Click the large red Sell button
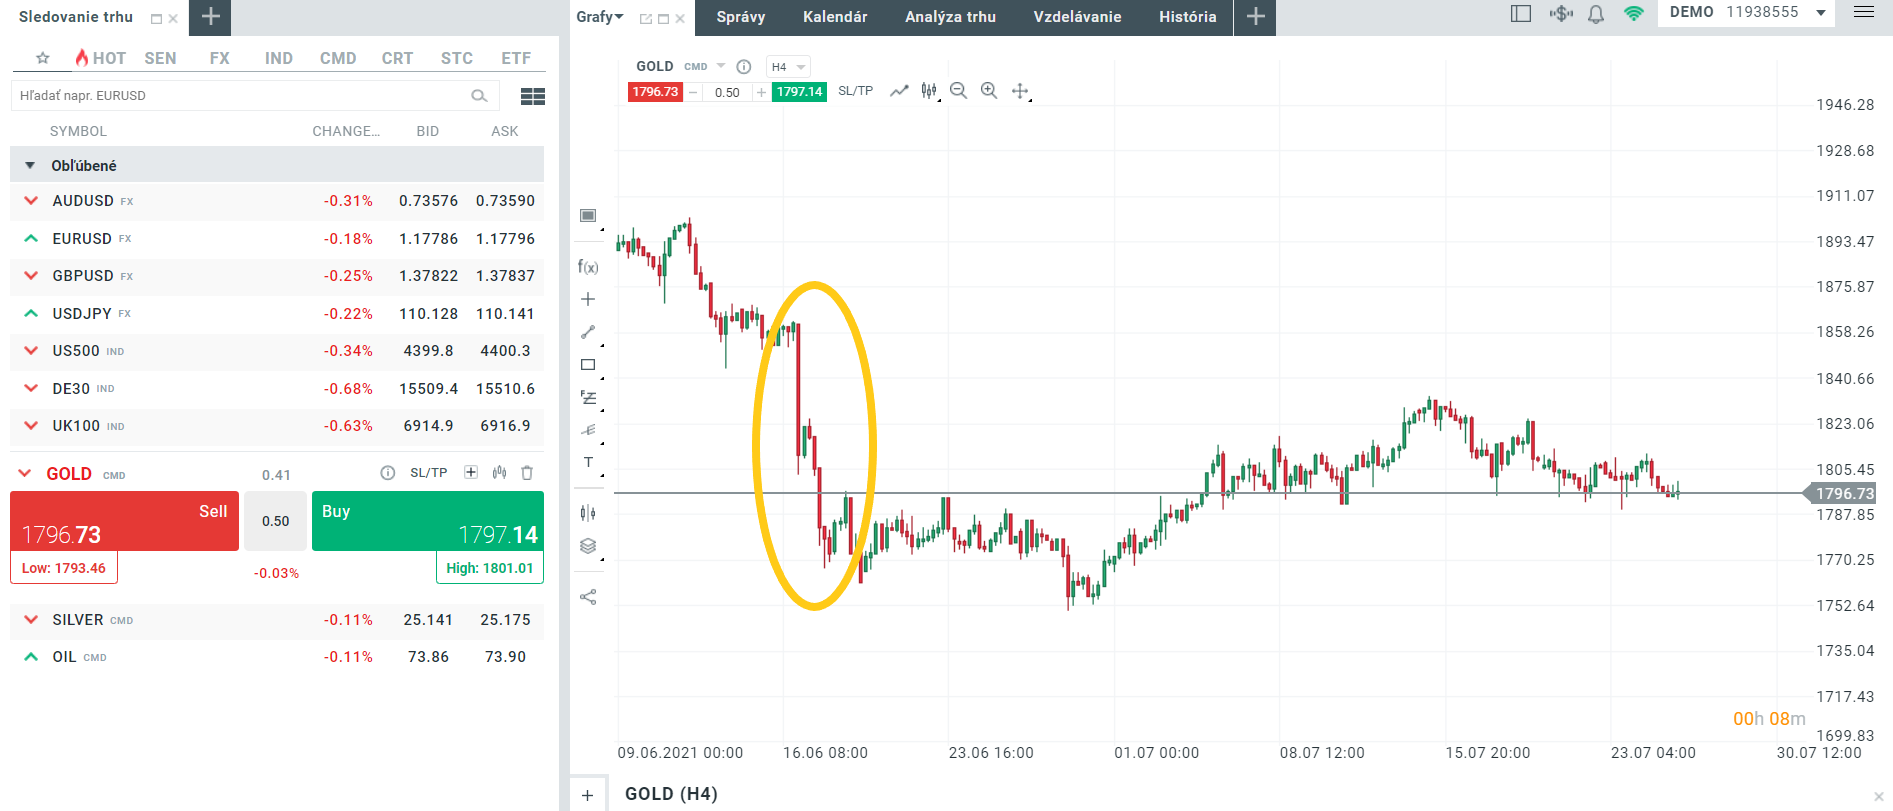 [124, 521]
